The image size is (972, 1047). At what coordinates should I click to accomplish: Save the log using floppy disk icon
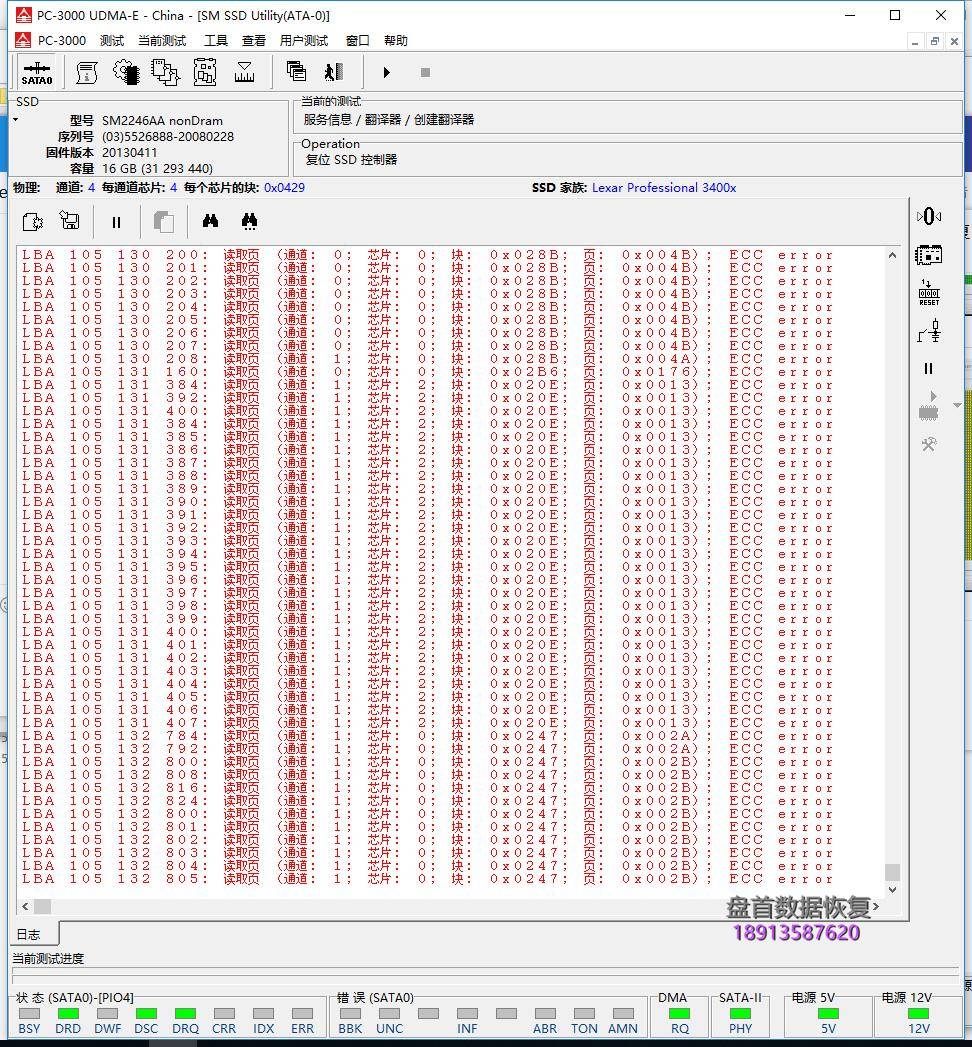point(70,222)
